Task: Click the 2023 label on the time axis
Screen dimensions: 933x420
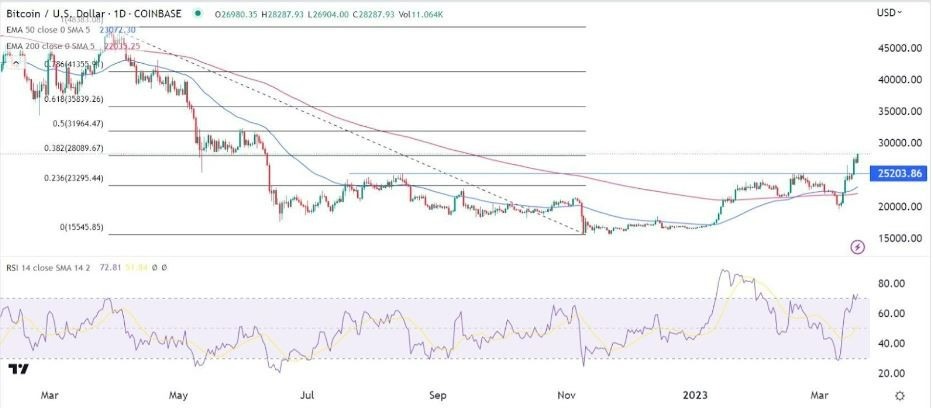Action: click(x=694, y=396)
